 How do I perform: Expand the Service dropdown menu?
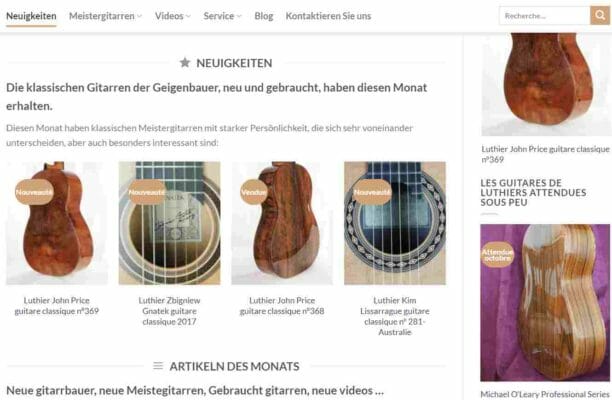click(x=222, y=16)
